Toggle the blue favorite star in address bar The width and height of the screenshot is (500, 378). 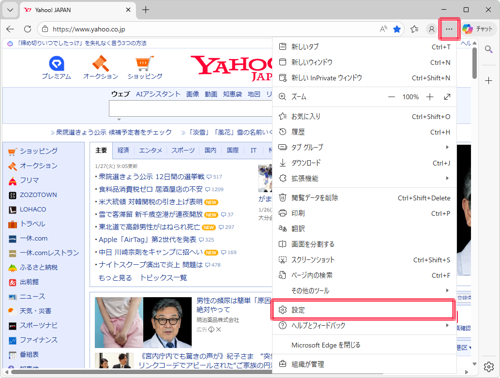[x=397, y=29]
